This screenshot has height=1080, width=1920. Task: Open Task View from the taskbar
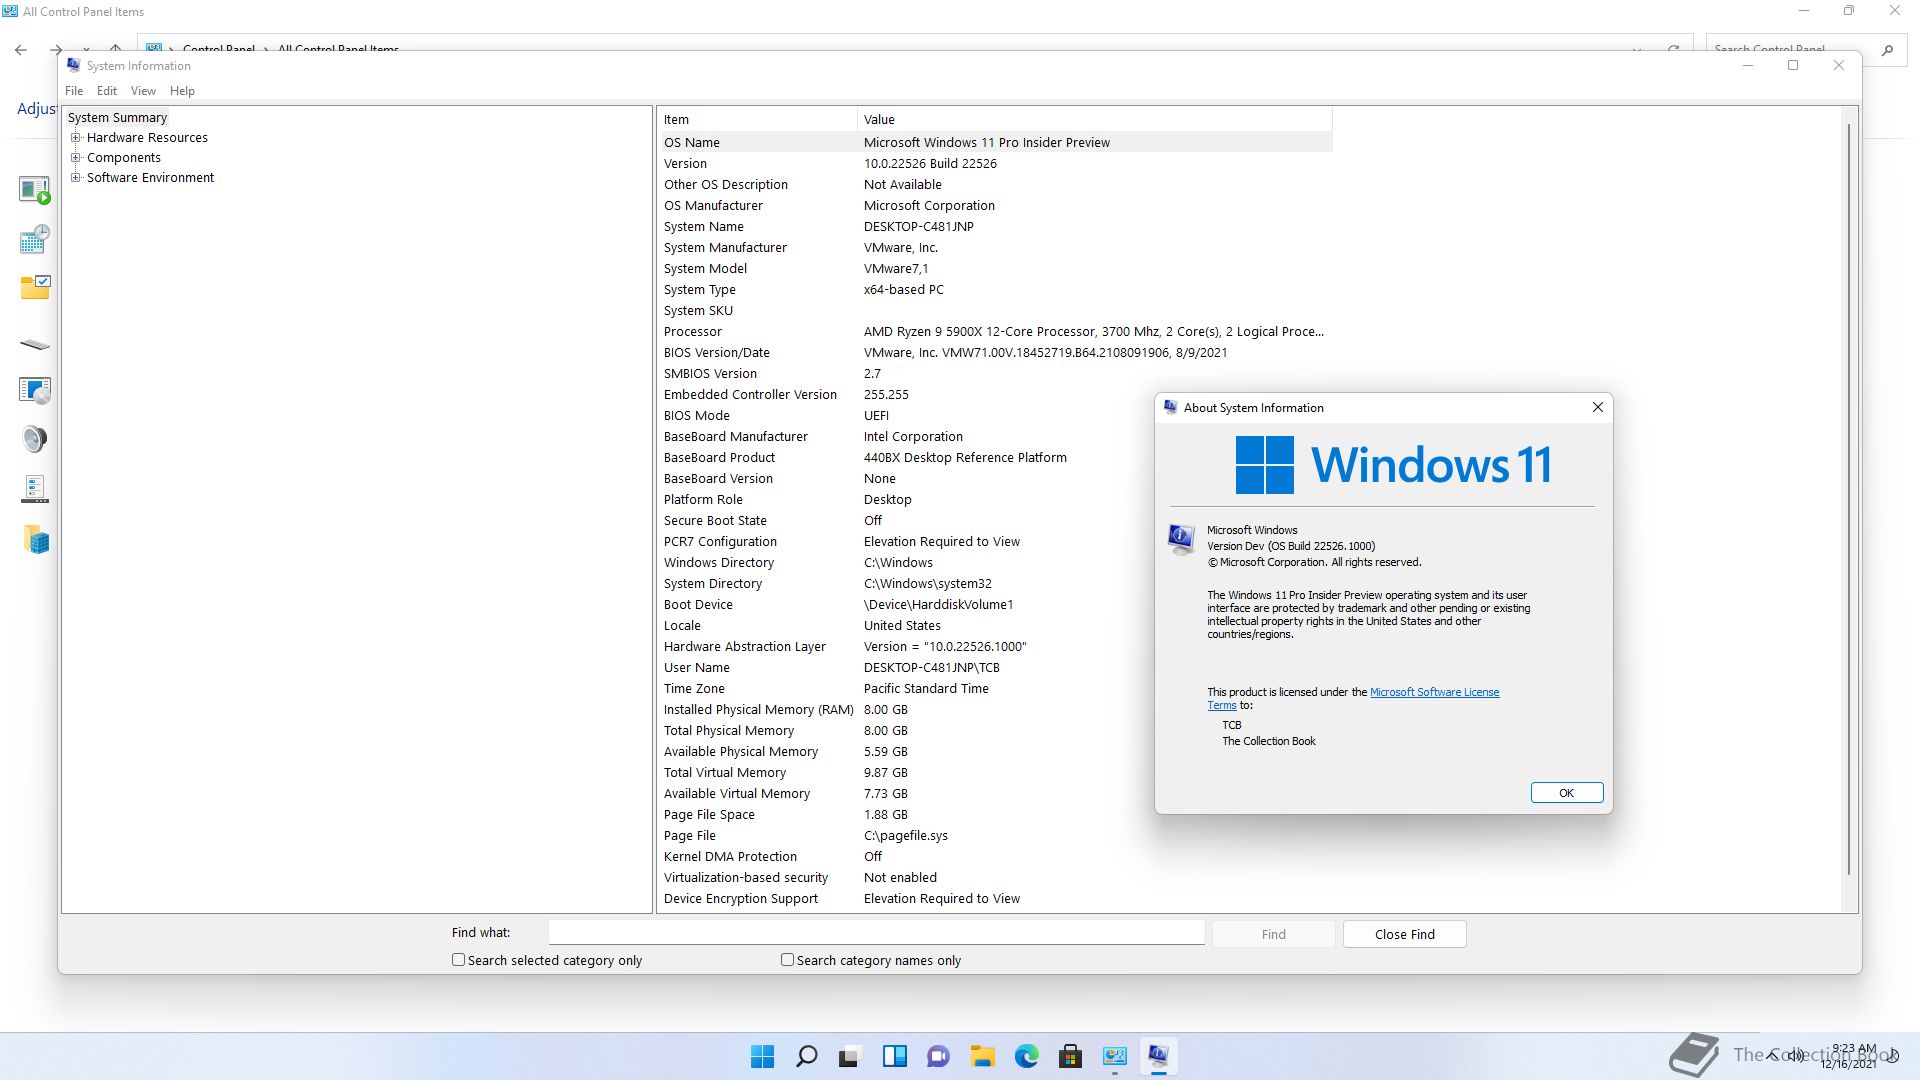pyautogui.click(x=850, y=1056)
